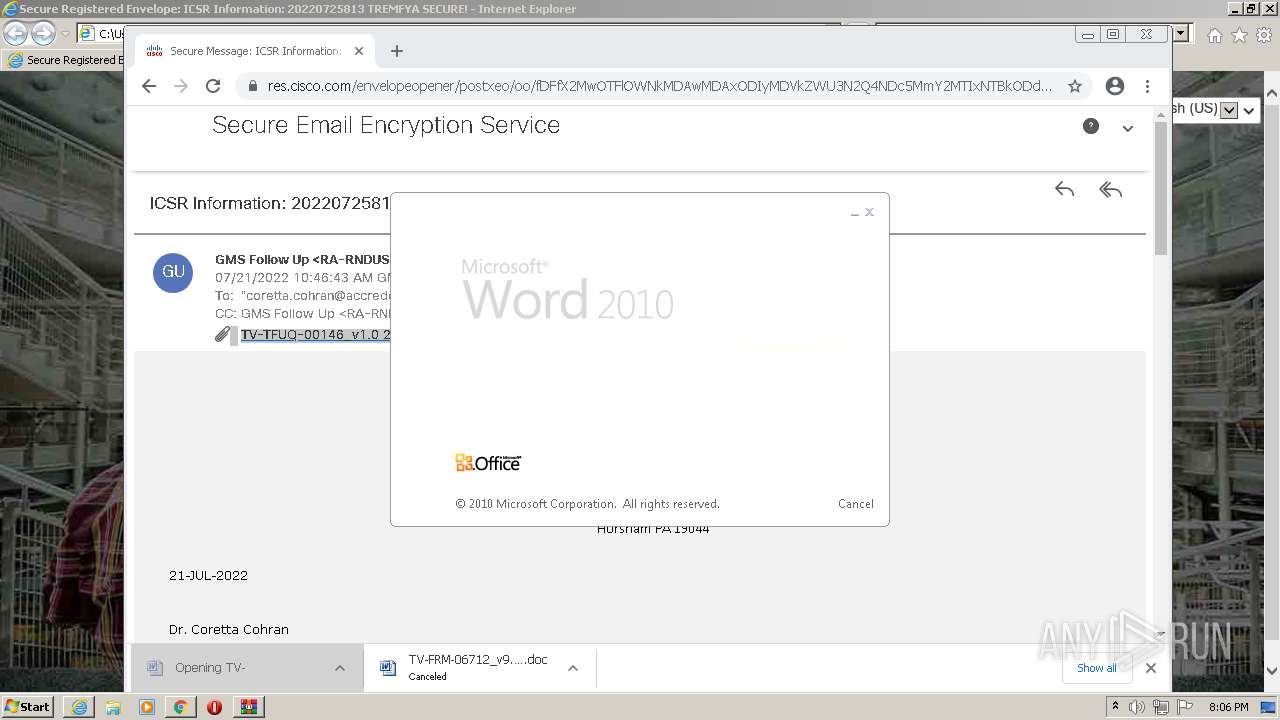Open the Chrome three-dot menu
The image size is (1280, 720).
1147,86
